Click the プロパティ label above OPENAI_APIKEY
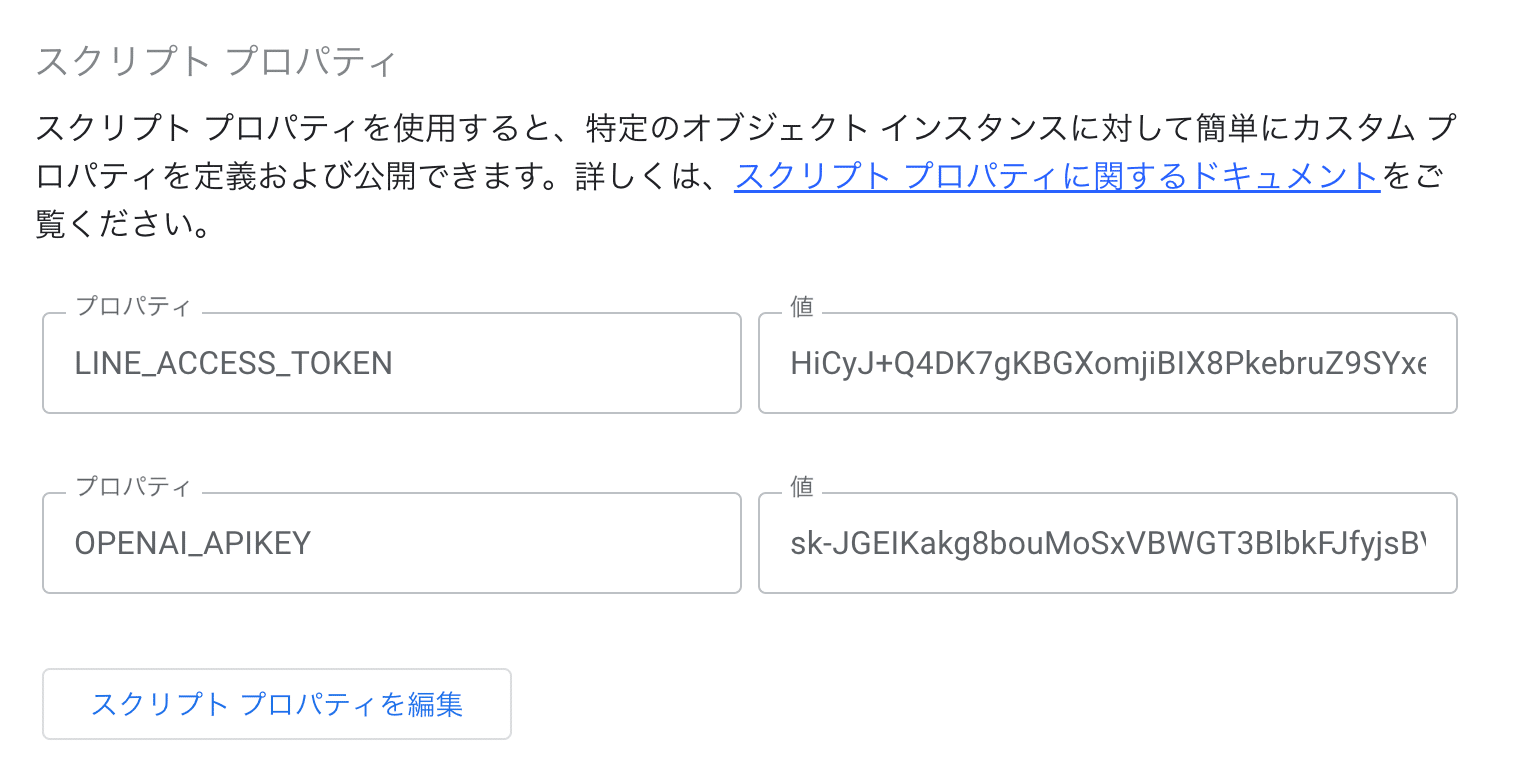 point(132,487)
